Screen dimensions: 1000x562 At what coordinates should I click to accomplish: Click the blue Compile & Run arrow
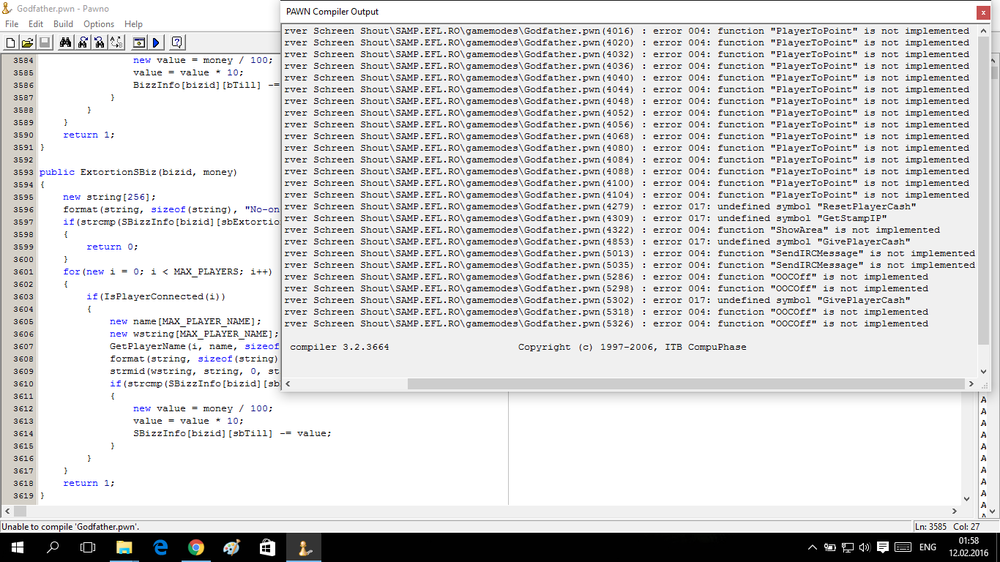[x=156, y=43]
